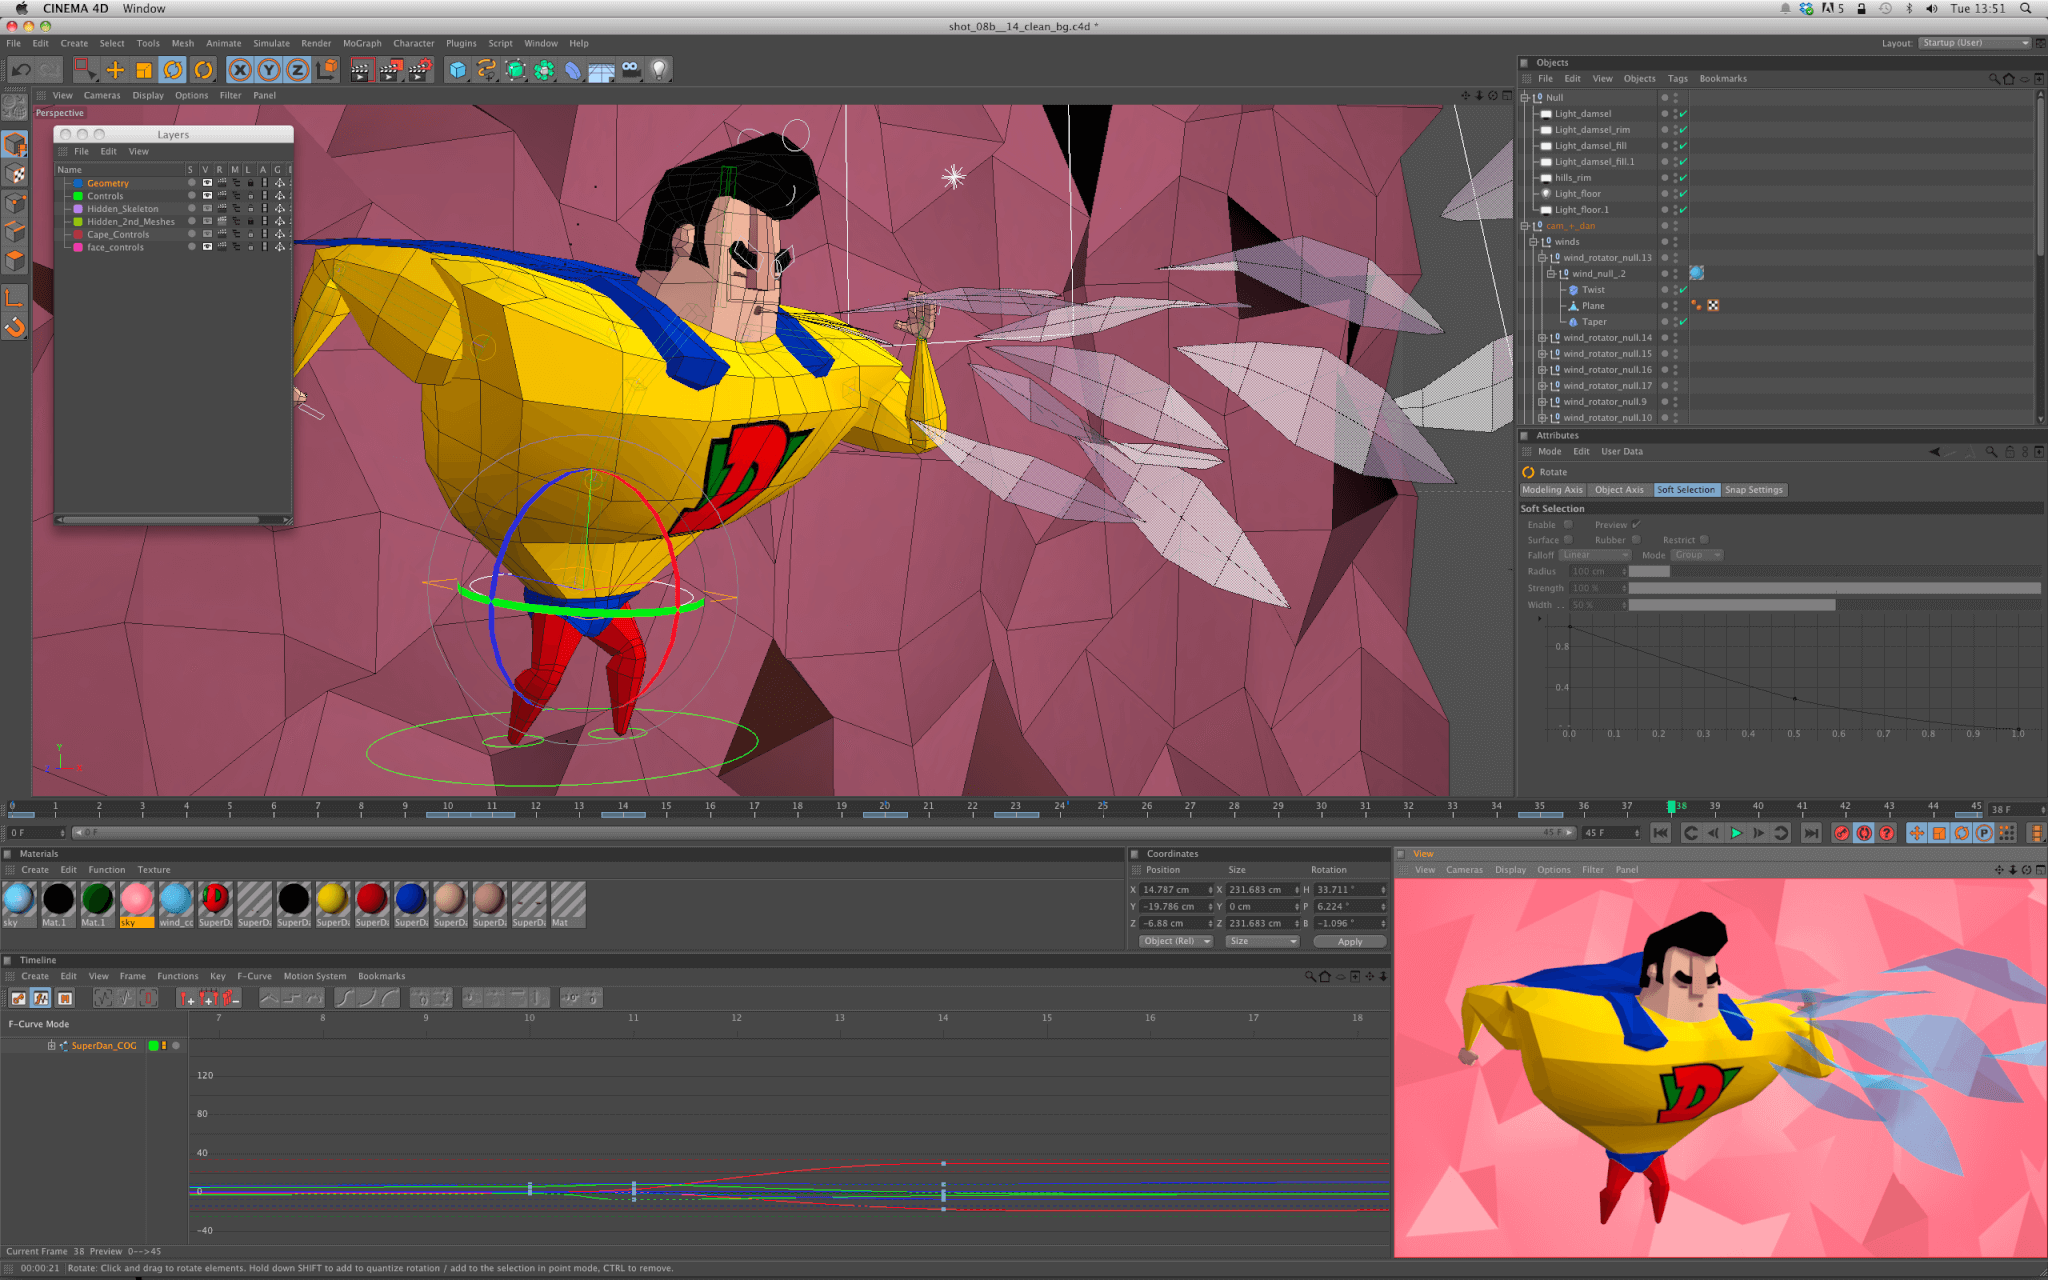The width and height of the screenshot is (2048, 1280).
Task: Switch to the Object Axis tab
Action: [x=1618, y=490]
